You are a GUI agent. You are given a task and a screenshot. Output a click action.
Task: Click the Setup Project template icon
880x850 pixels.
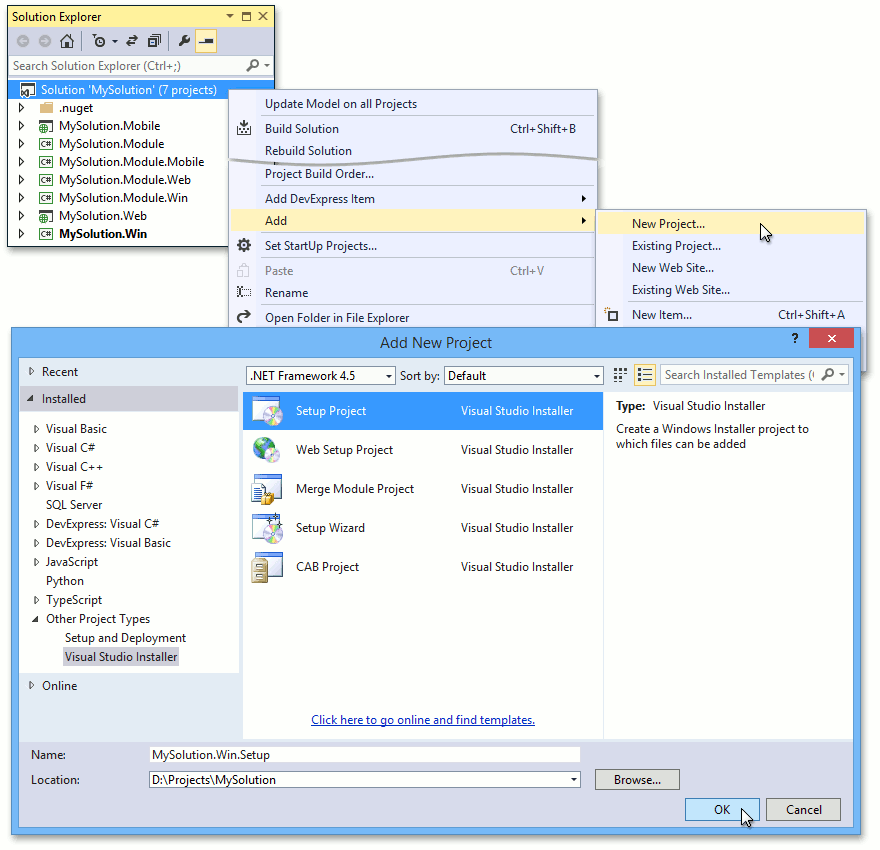(x=268, y=411)
